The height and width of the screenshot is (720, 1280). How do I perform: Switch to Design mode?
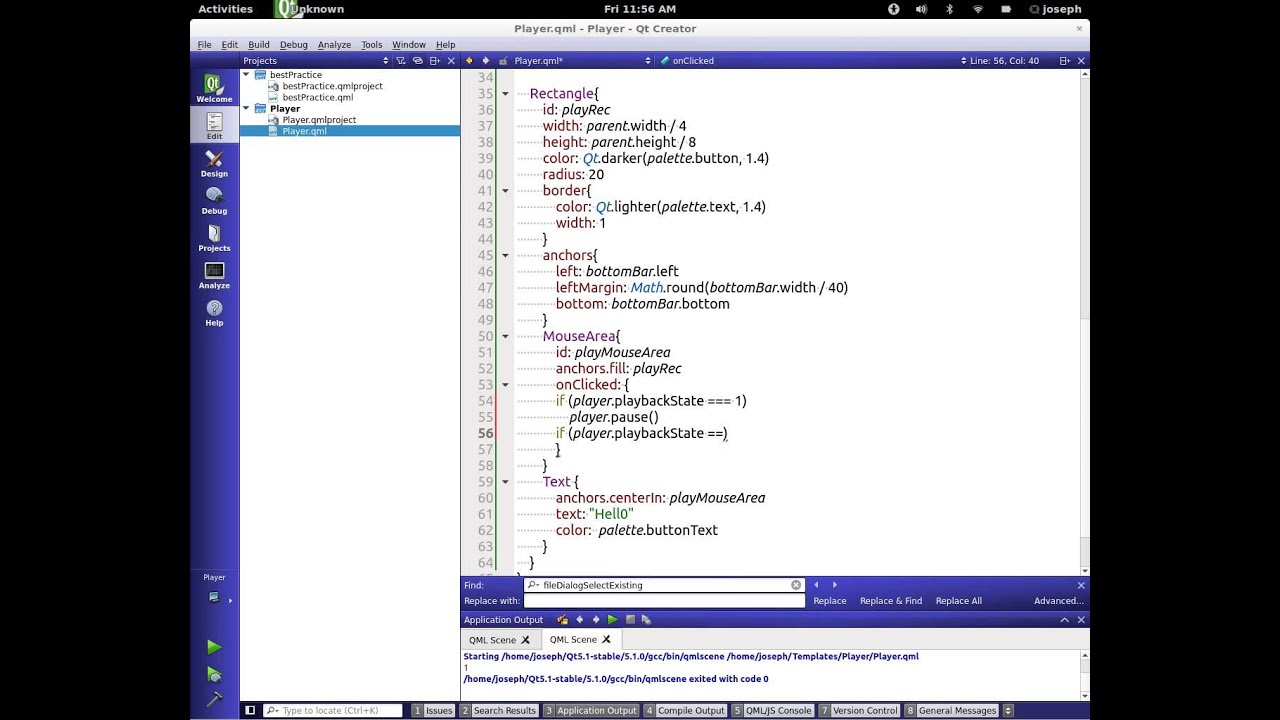(x=214, y=163)
